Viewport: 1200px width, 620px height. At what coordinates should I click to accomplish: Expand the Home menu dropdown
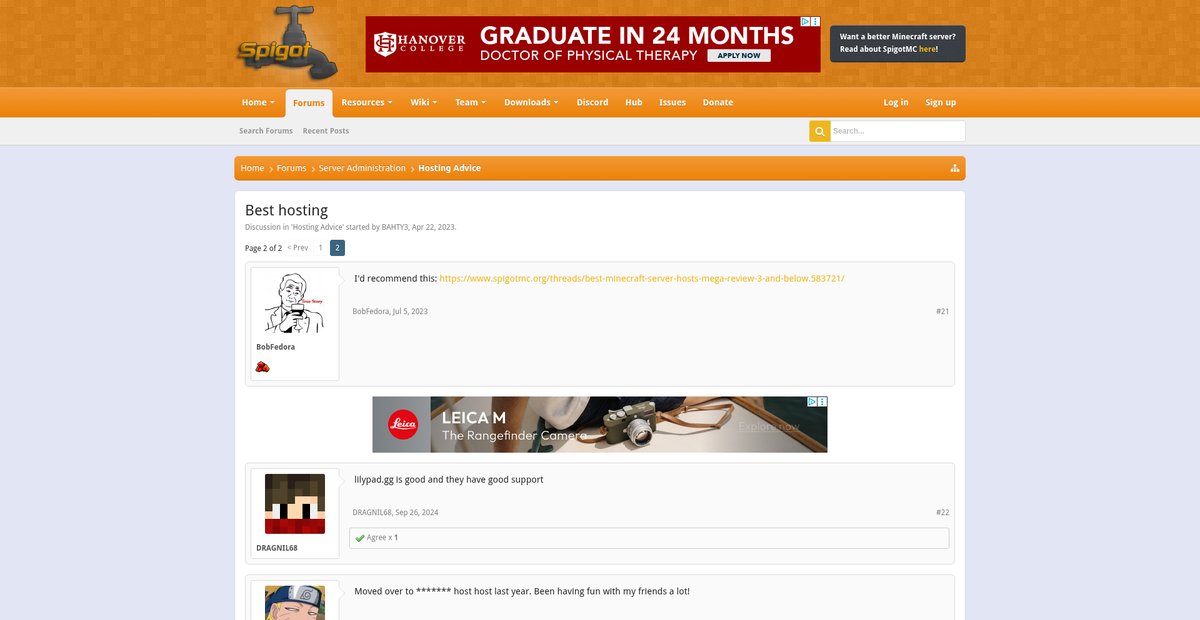click(258, 102)
